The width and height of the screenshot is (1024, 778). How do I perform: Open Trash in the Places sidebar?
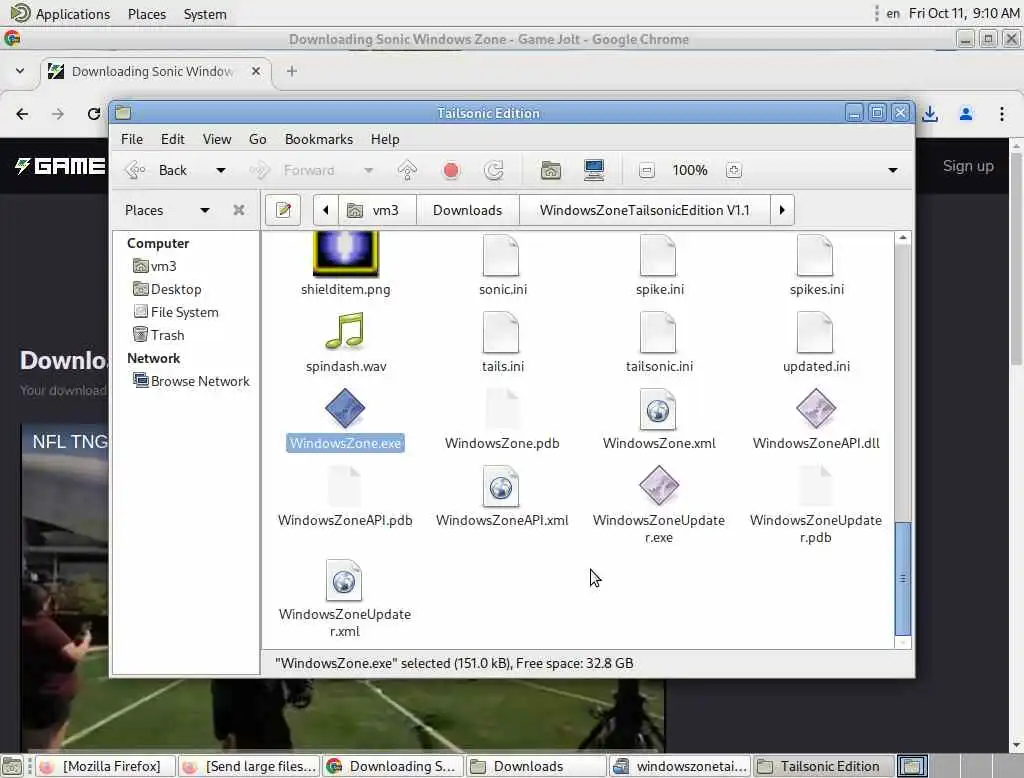159,334
